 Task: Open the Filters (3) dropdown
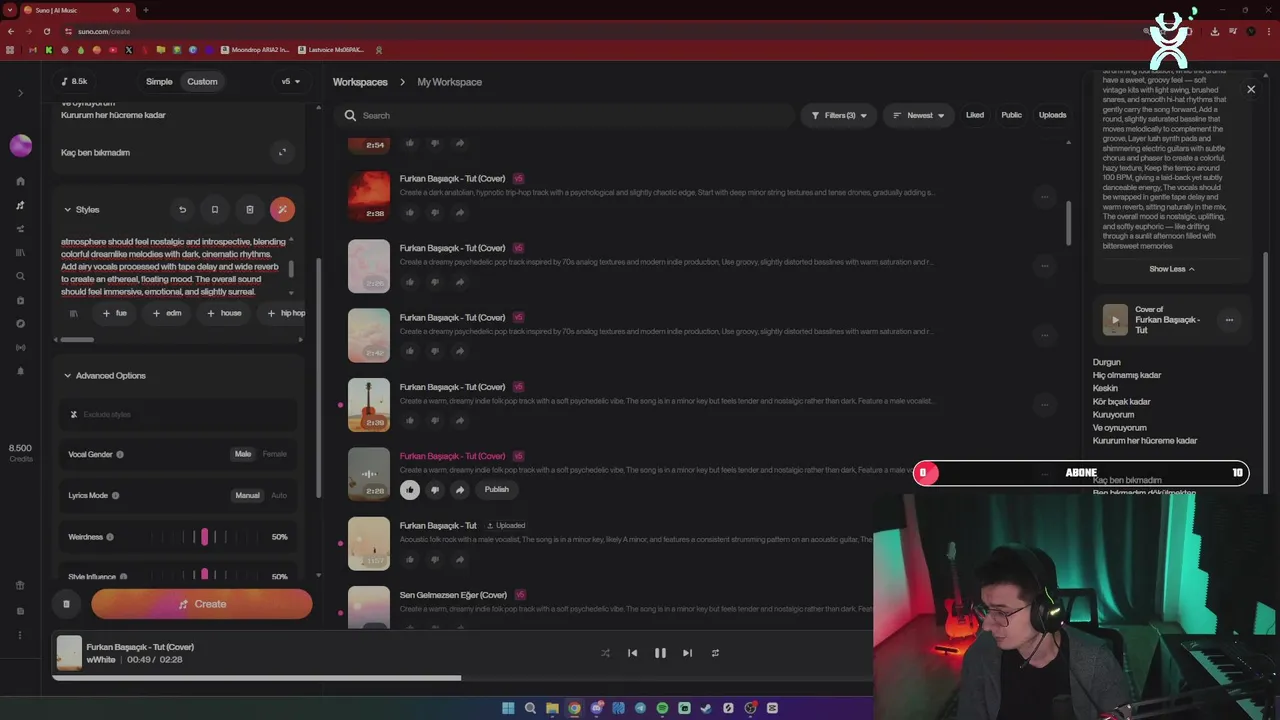point(839,115)
